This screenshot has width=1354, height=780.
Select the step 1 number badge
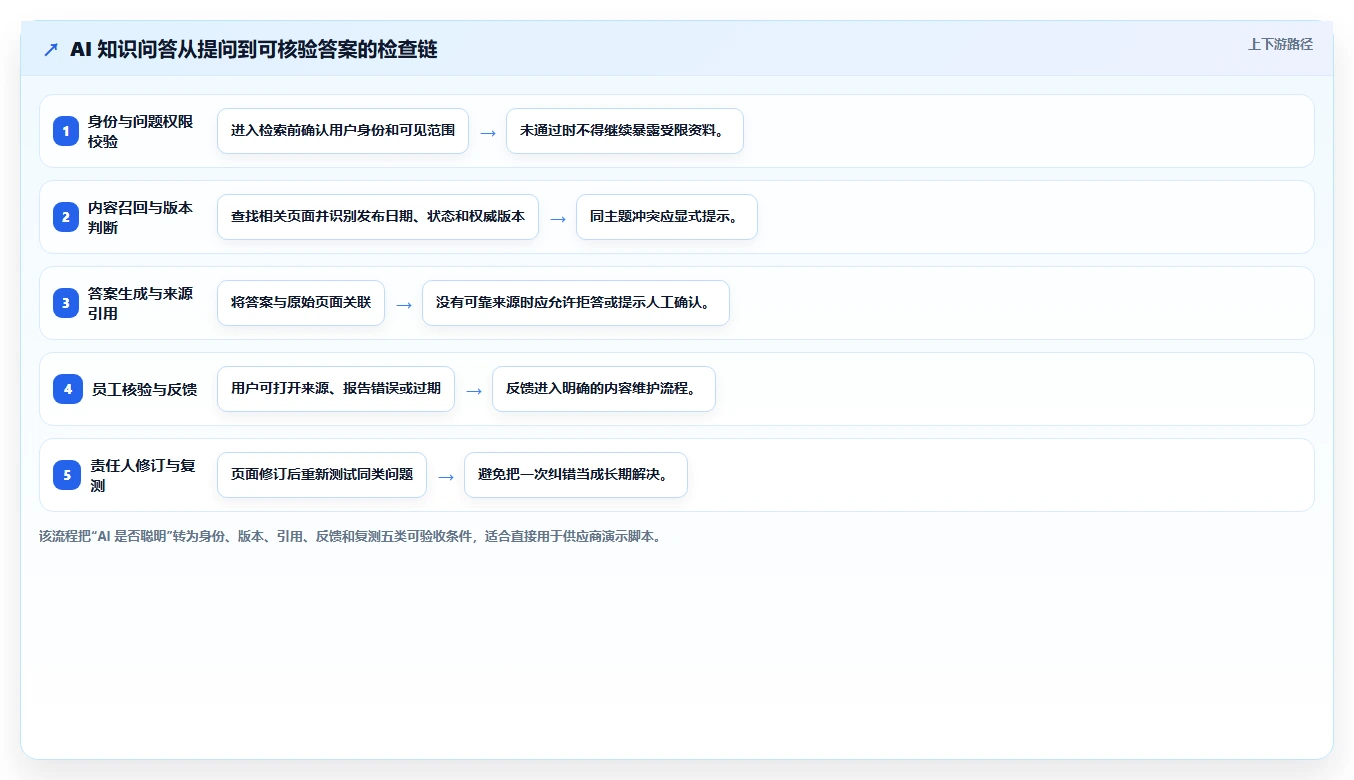pos(66,131)
